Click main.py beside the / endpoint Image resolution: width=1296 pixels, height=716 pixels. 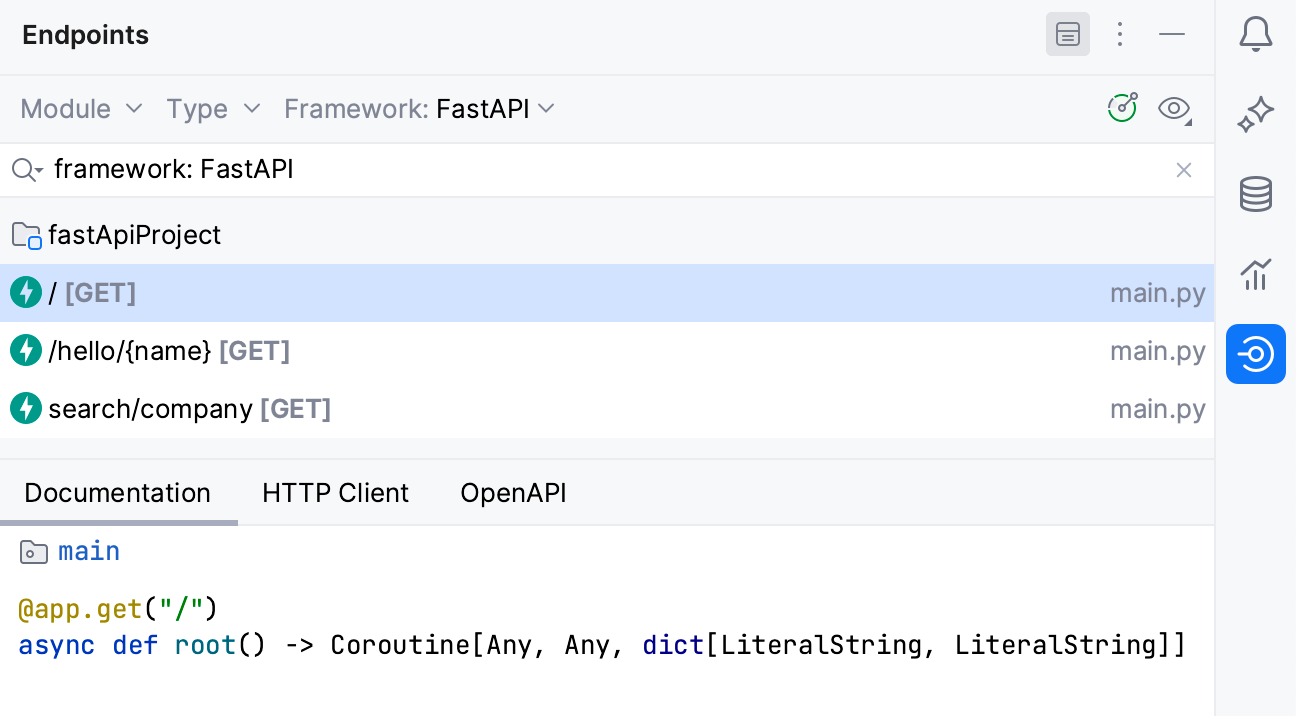pyautogui.click(x=1157, y=294)
